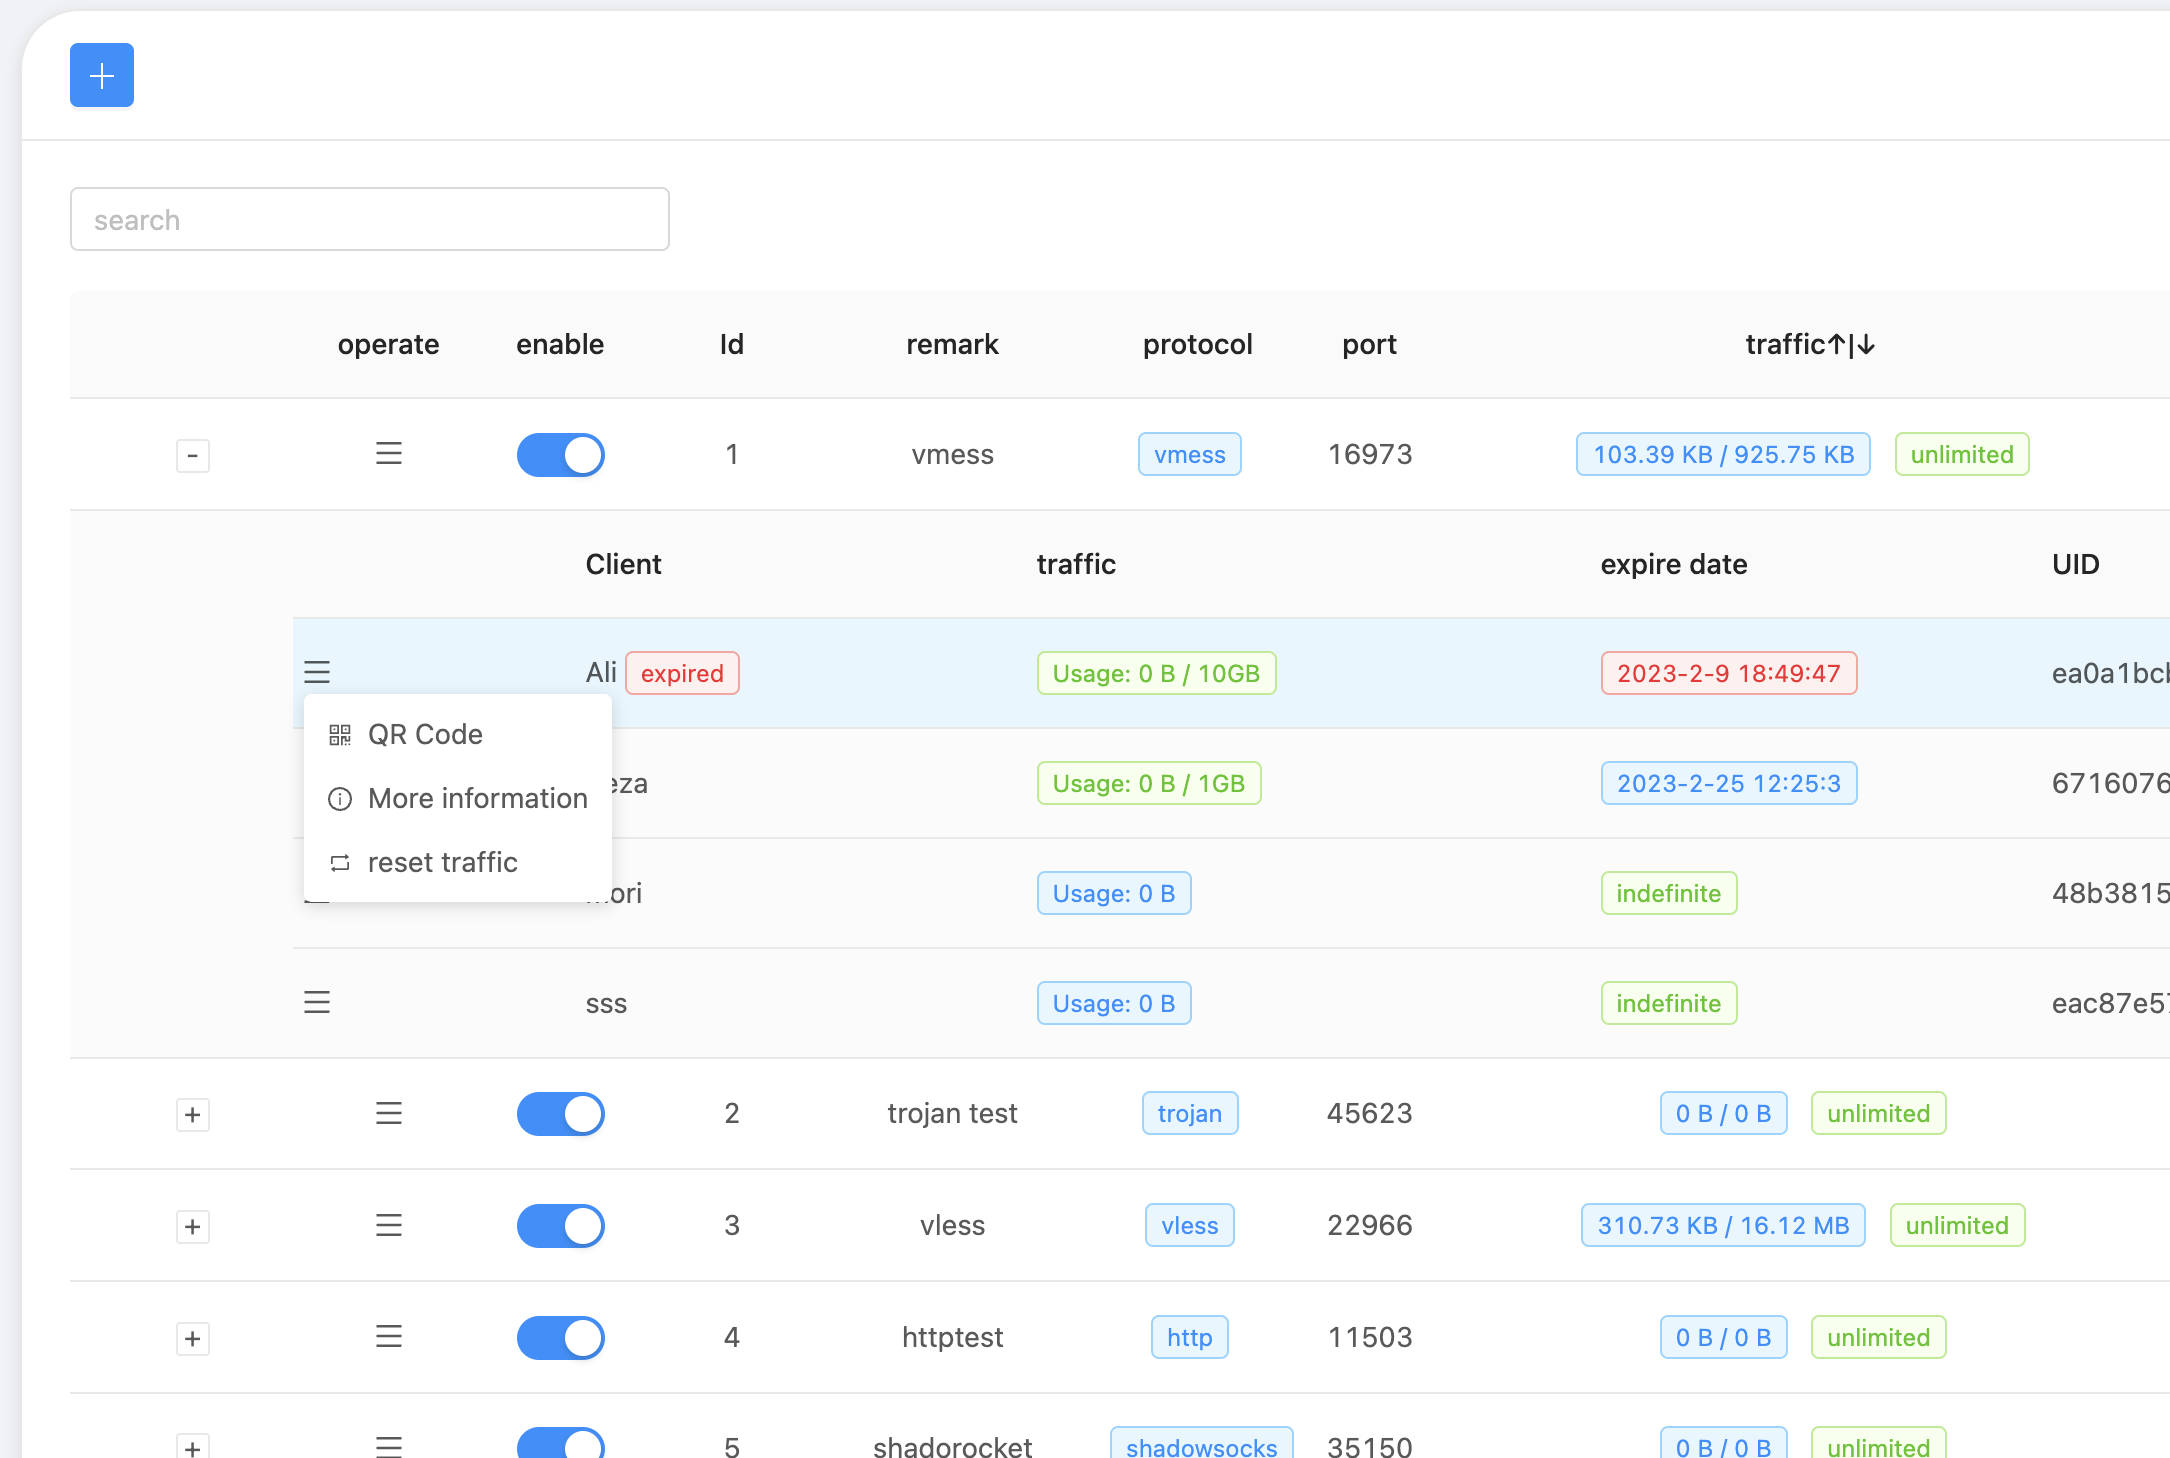Viewport: 2170px width, 1458px height.
Task: Expand the trojan test row
Action: [193, 1115]
